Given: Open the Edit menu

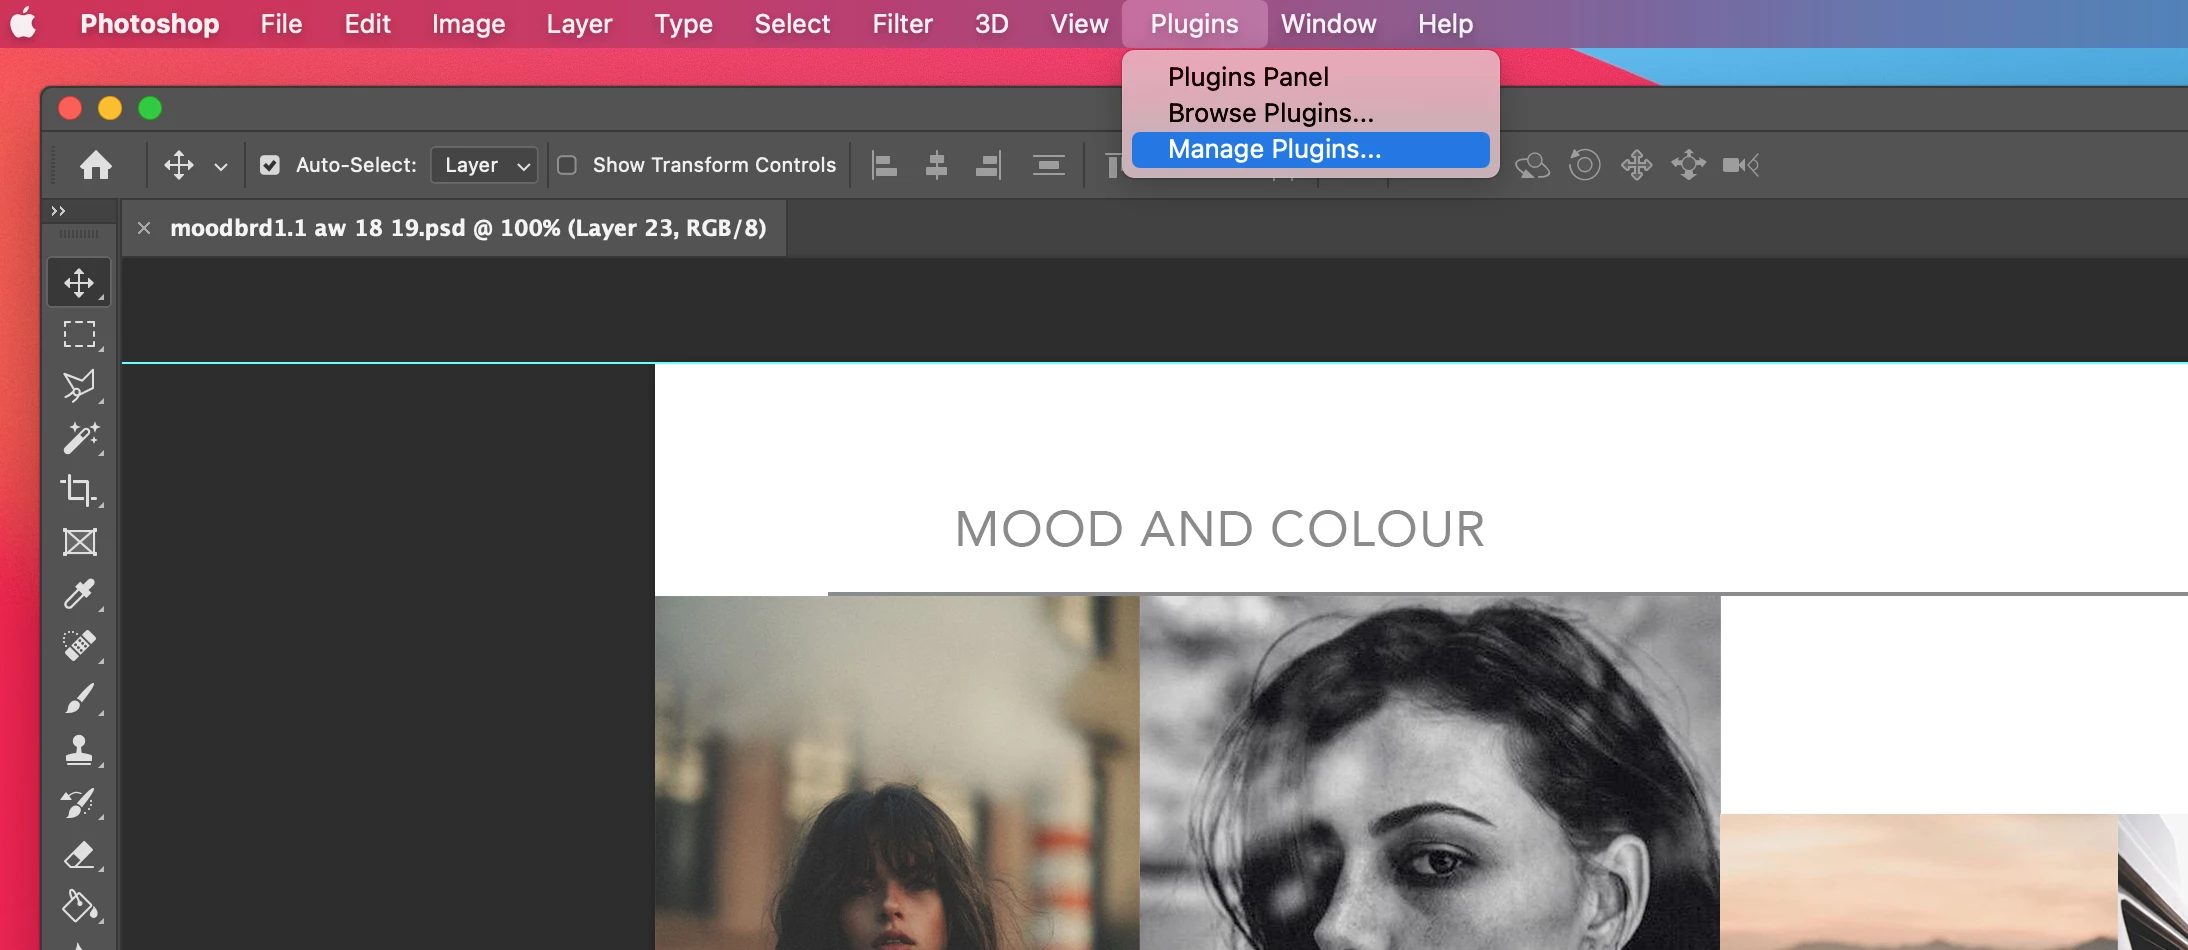Looking at the screenshot, I should (367, 24).
